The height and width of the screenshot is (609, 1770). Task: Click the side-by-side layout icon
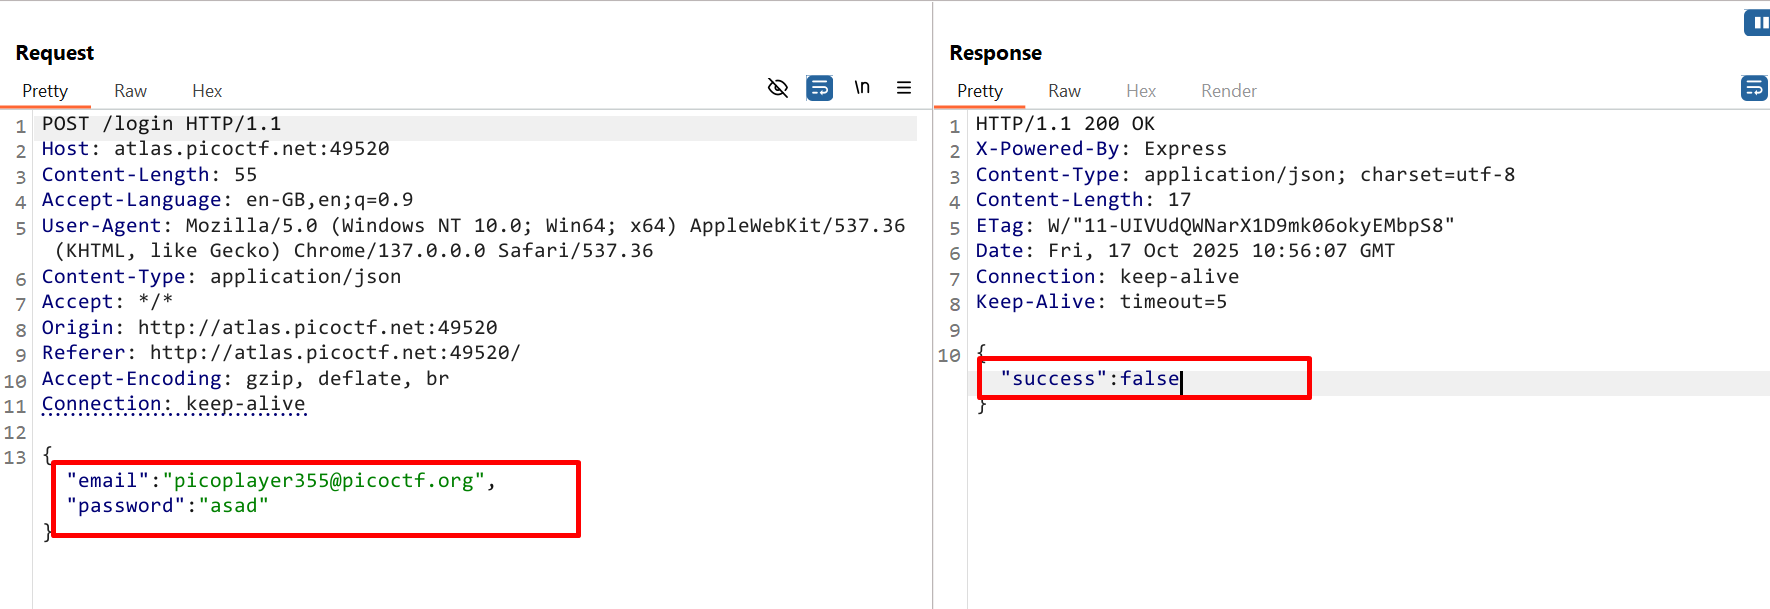coord(1756,22)
